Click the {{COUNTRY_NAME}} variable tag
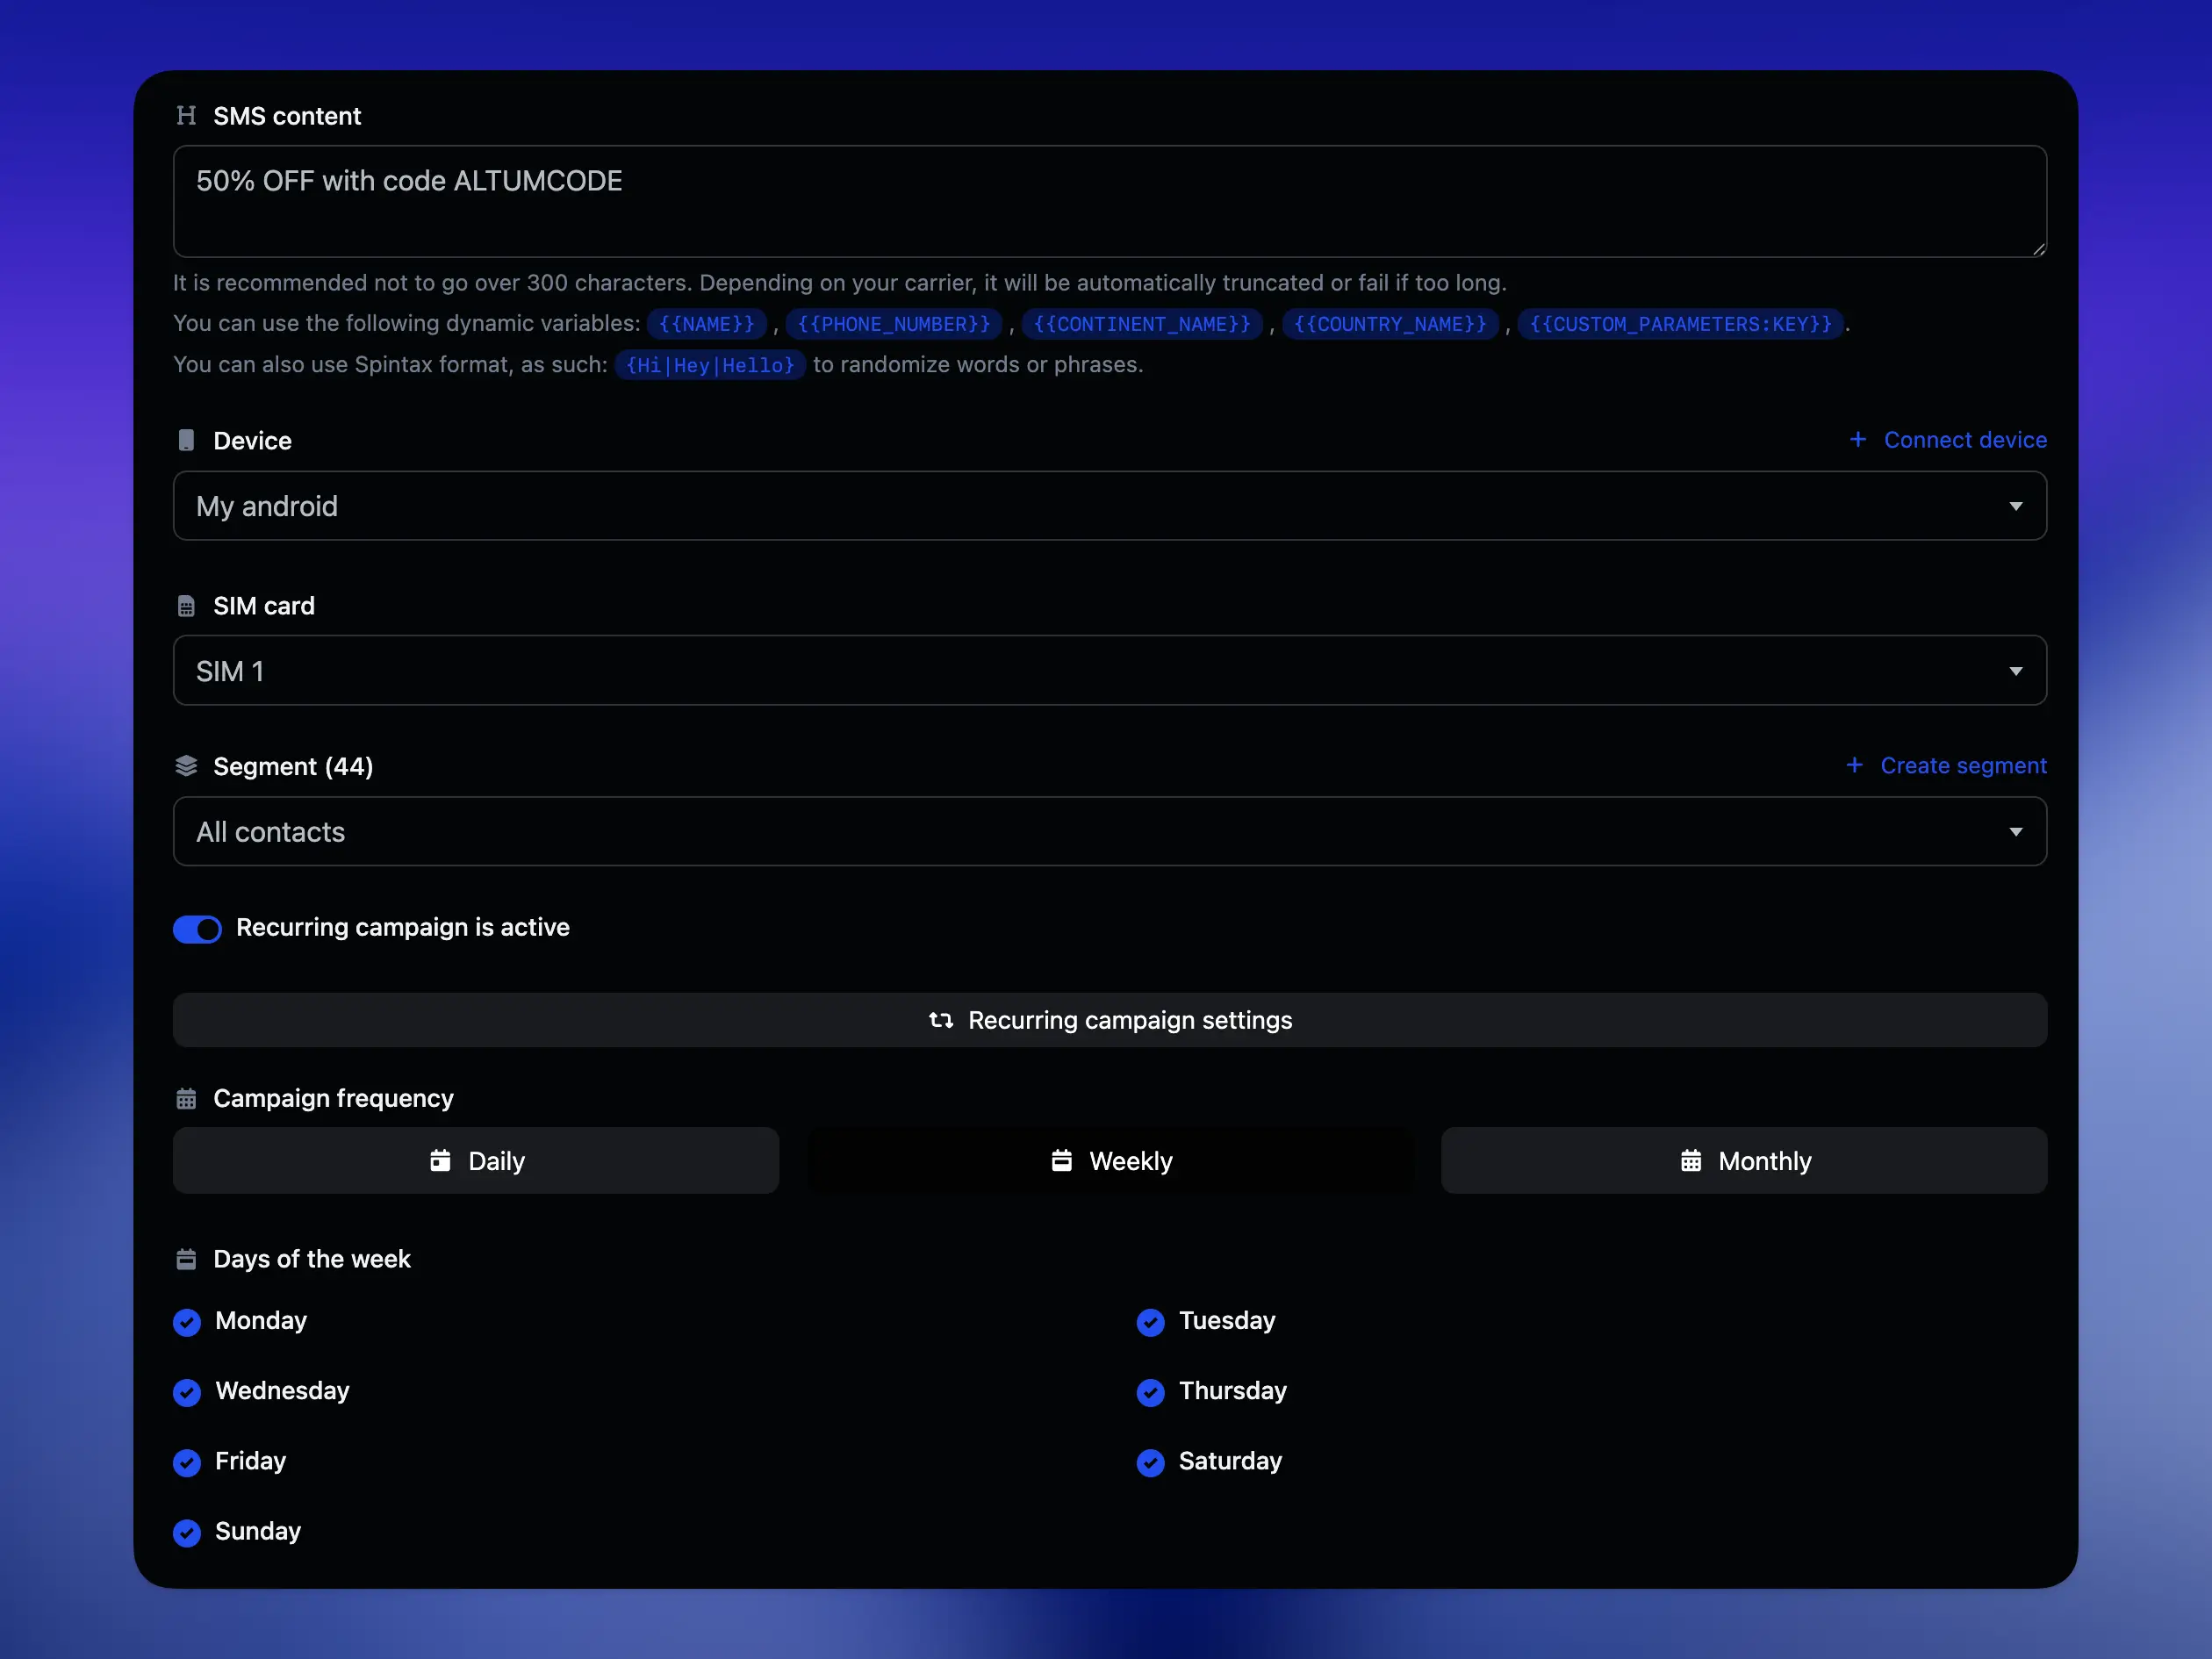The width and height of the screenshot is (2212, 1659). coord(1391,324)
